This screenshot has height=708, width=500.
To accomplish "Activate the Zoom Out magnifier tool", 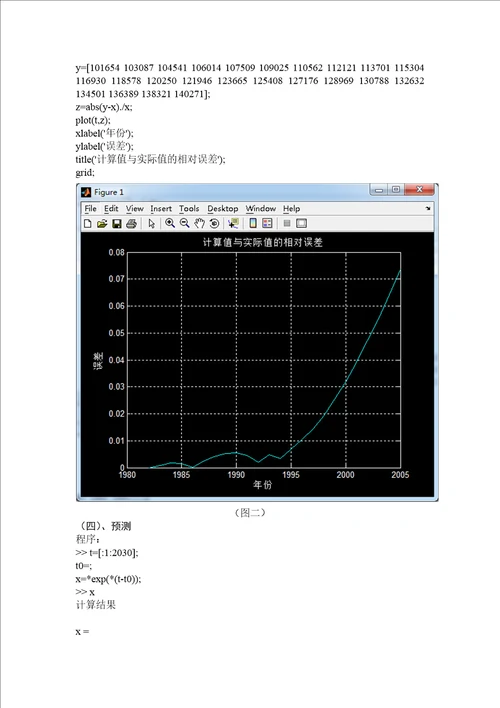I will click(x=184, y=223).
